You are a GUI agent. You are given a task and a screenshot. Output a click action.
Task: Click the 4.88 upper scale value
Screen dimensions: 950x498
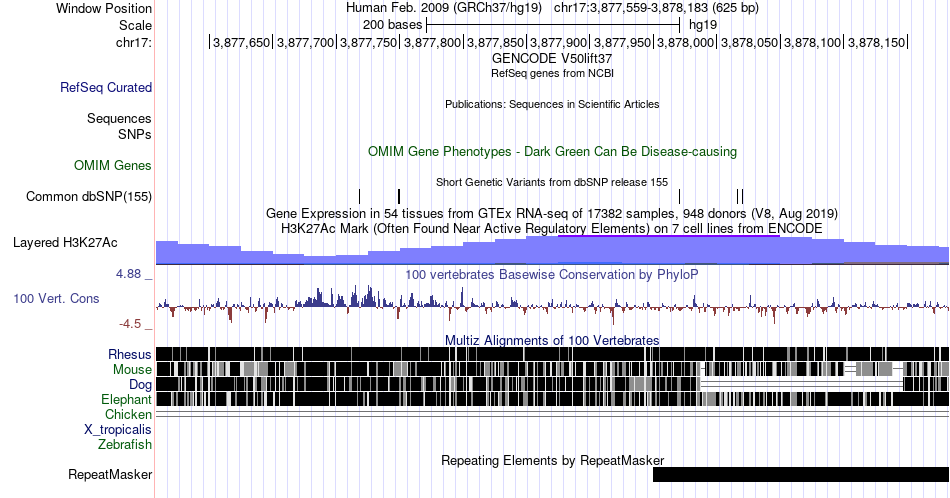[x=128, y=274]
